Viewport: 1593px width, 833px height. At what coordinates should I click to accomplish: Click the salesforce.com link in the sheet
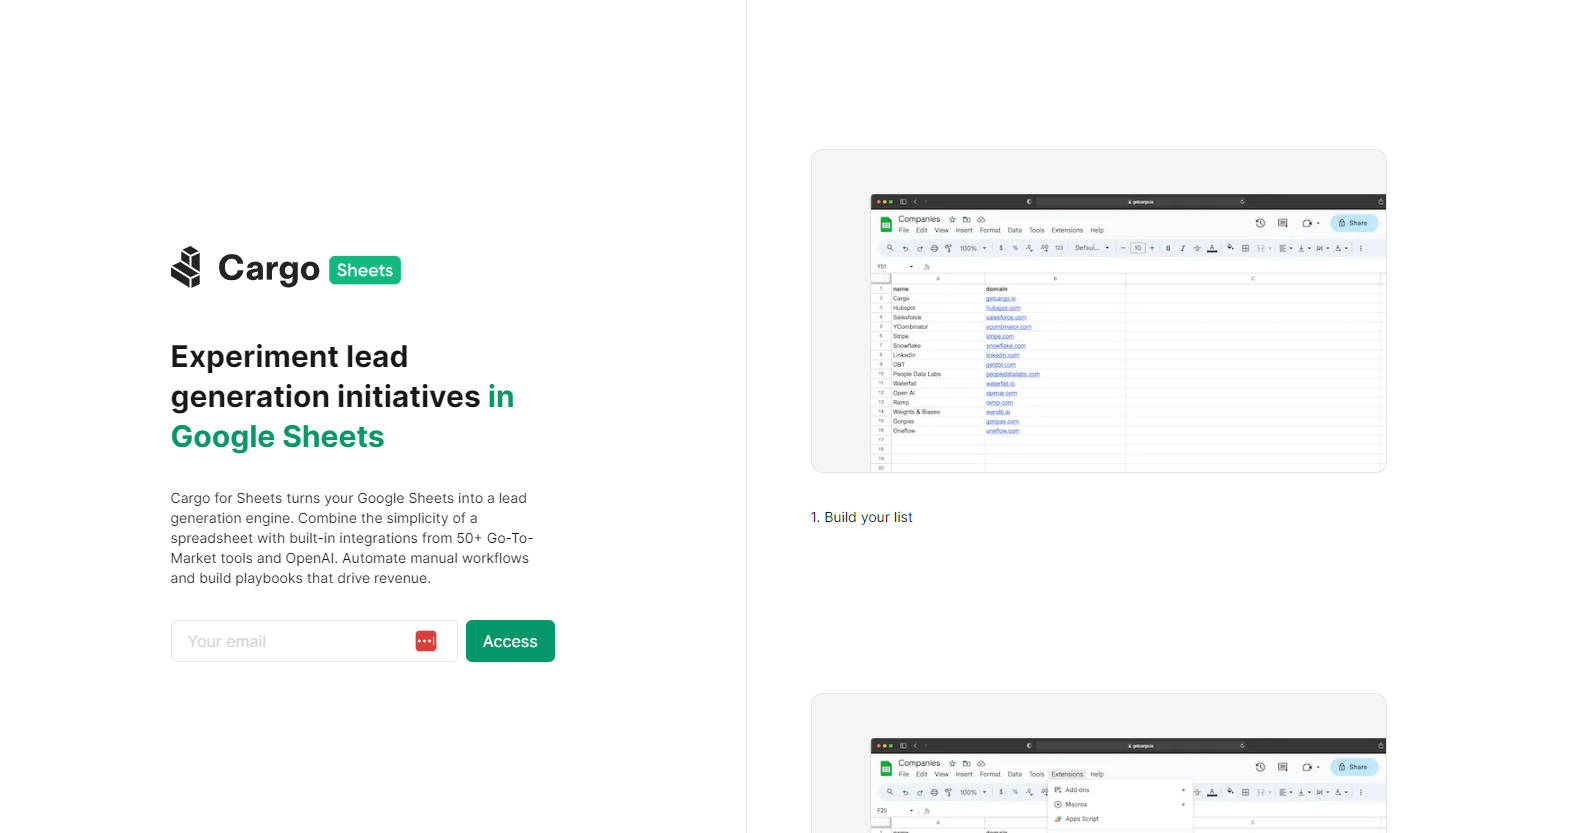click(x=1006, y=318)
